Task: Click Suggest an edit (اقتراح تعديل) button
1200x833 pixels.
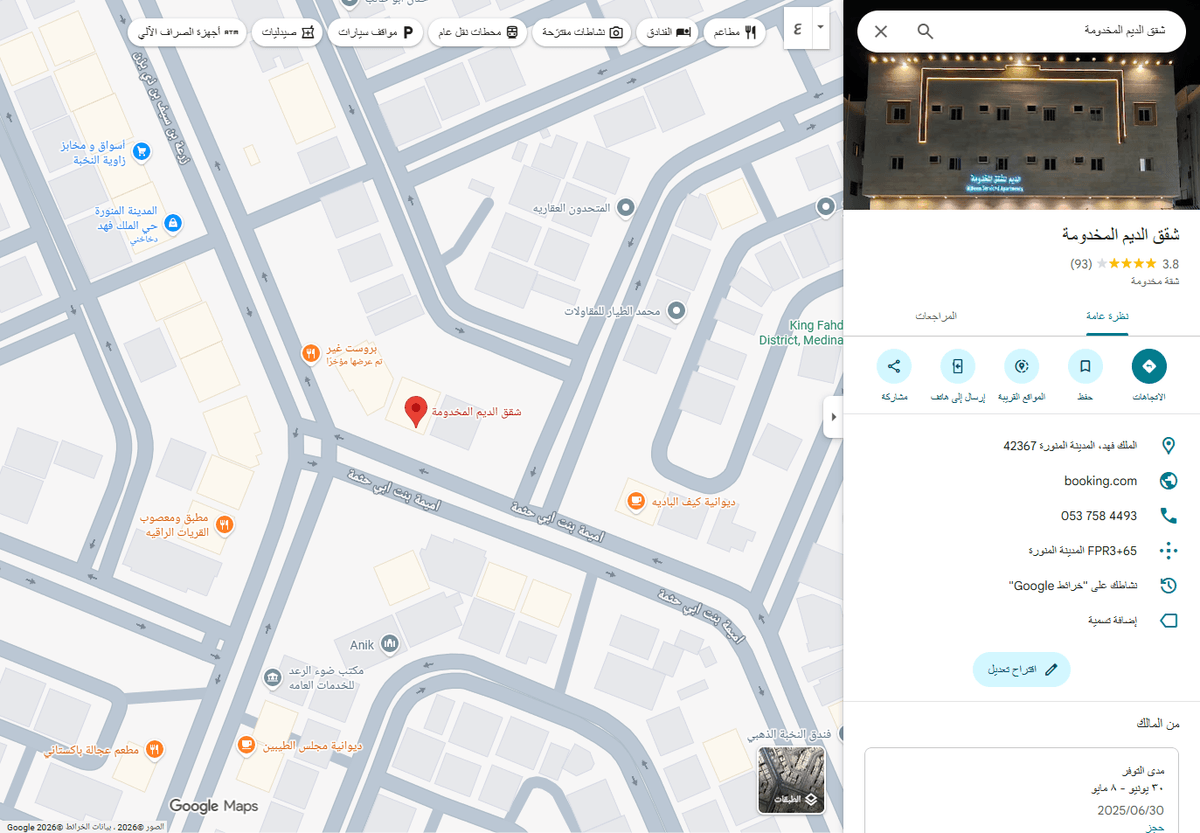Action: pyautogui.click(x=1021, y=670)
